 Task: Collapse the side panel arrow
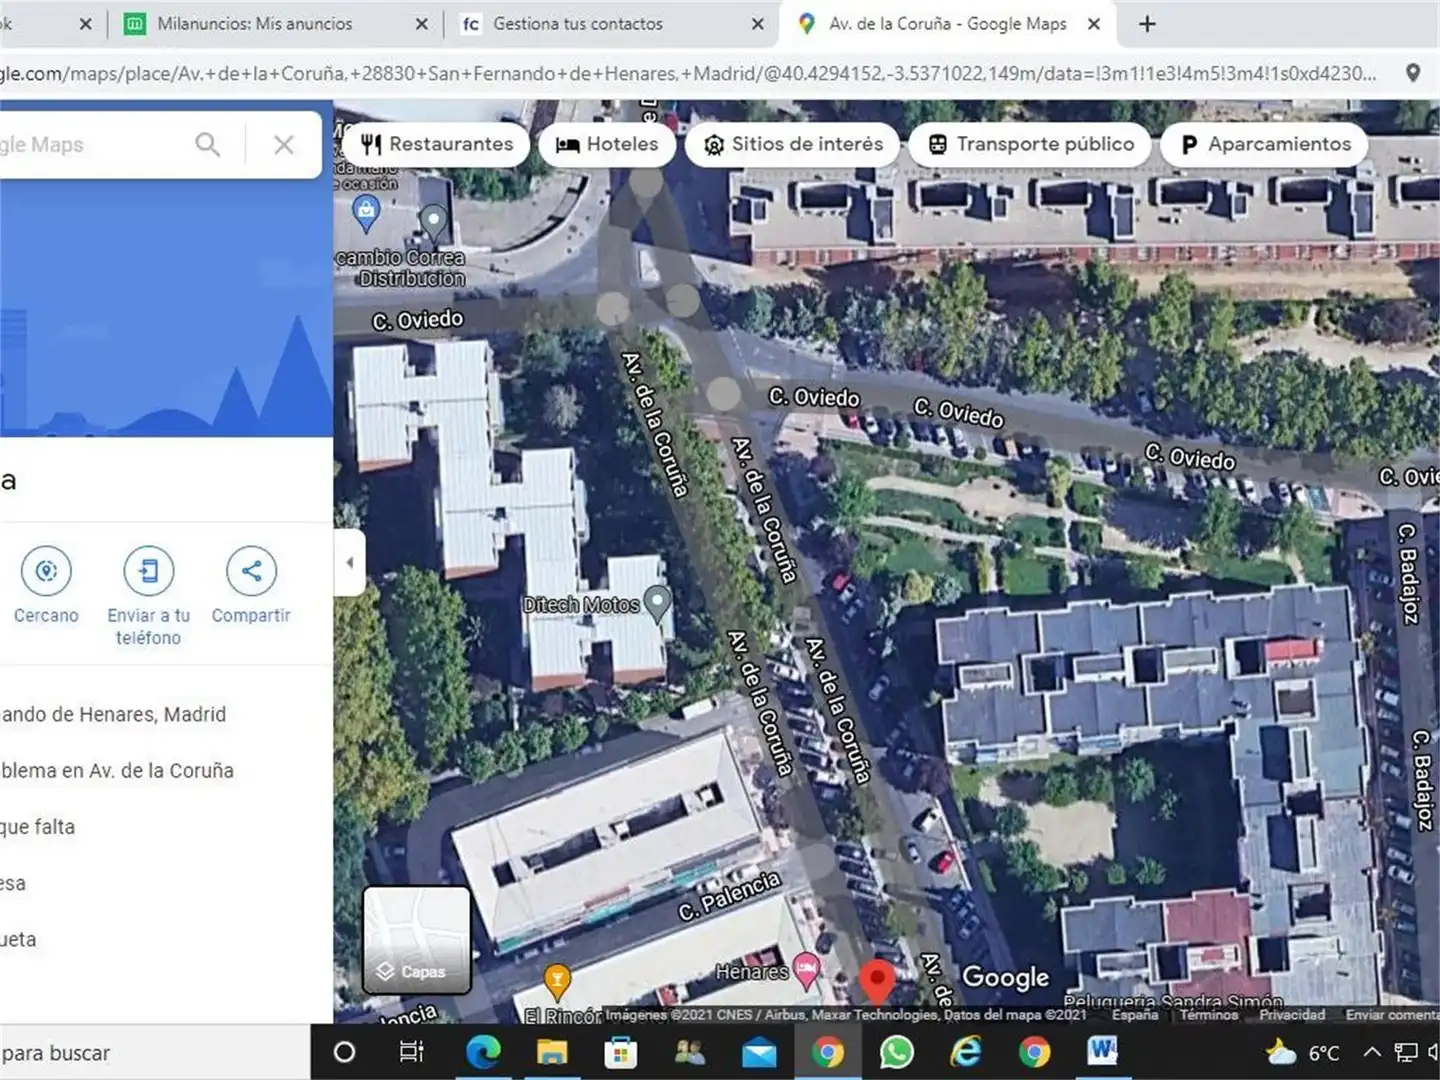point(349,562)
